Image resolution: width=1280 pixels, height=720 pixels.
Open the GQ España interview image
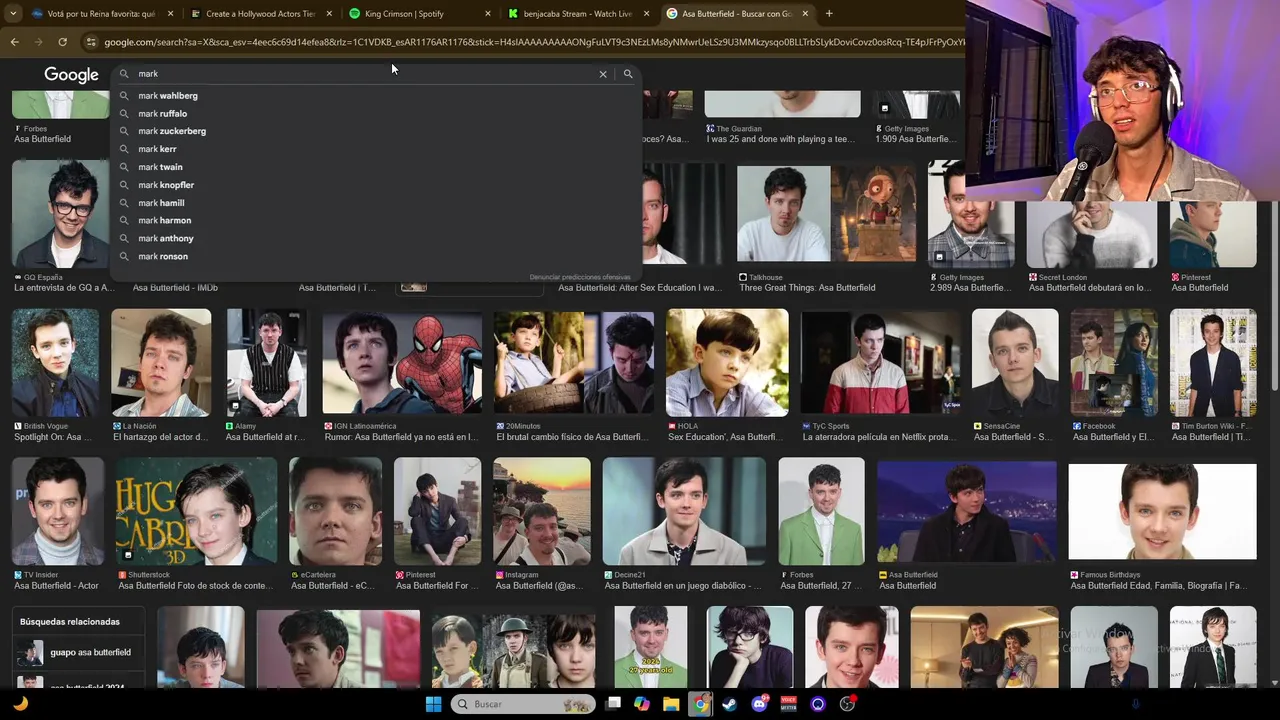(x=61, y=215)
